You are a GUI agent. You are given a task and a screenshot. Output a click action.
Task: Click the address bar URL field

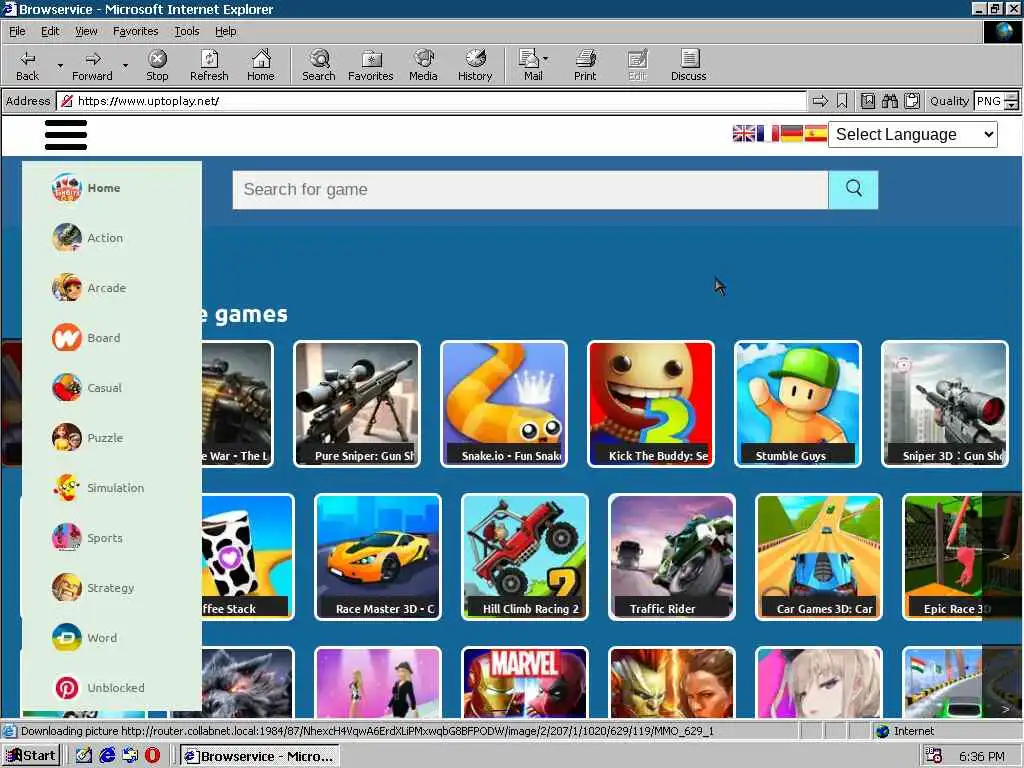coord(432,101)
